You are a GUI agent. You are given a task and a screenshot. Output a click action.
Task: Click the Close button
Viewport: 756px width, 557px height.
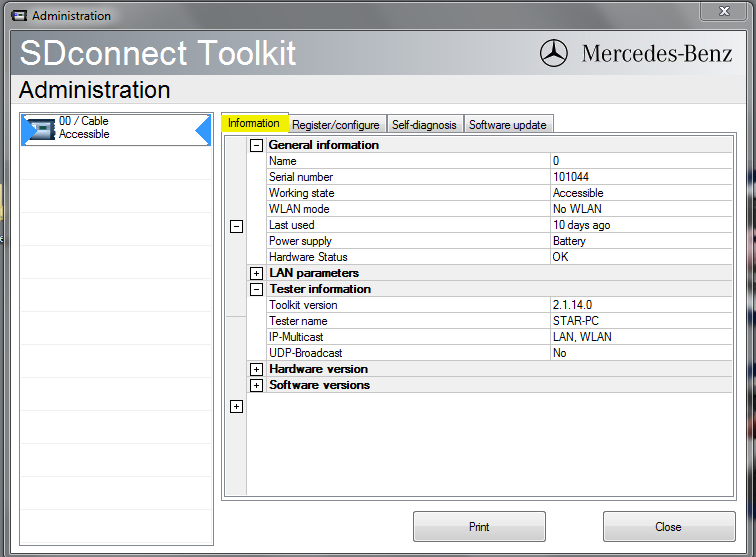pos(669,527)
